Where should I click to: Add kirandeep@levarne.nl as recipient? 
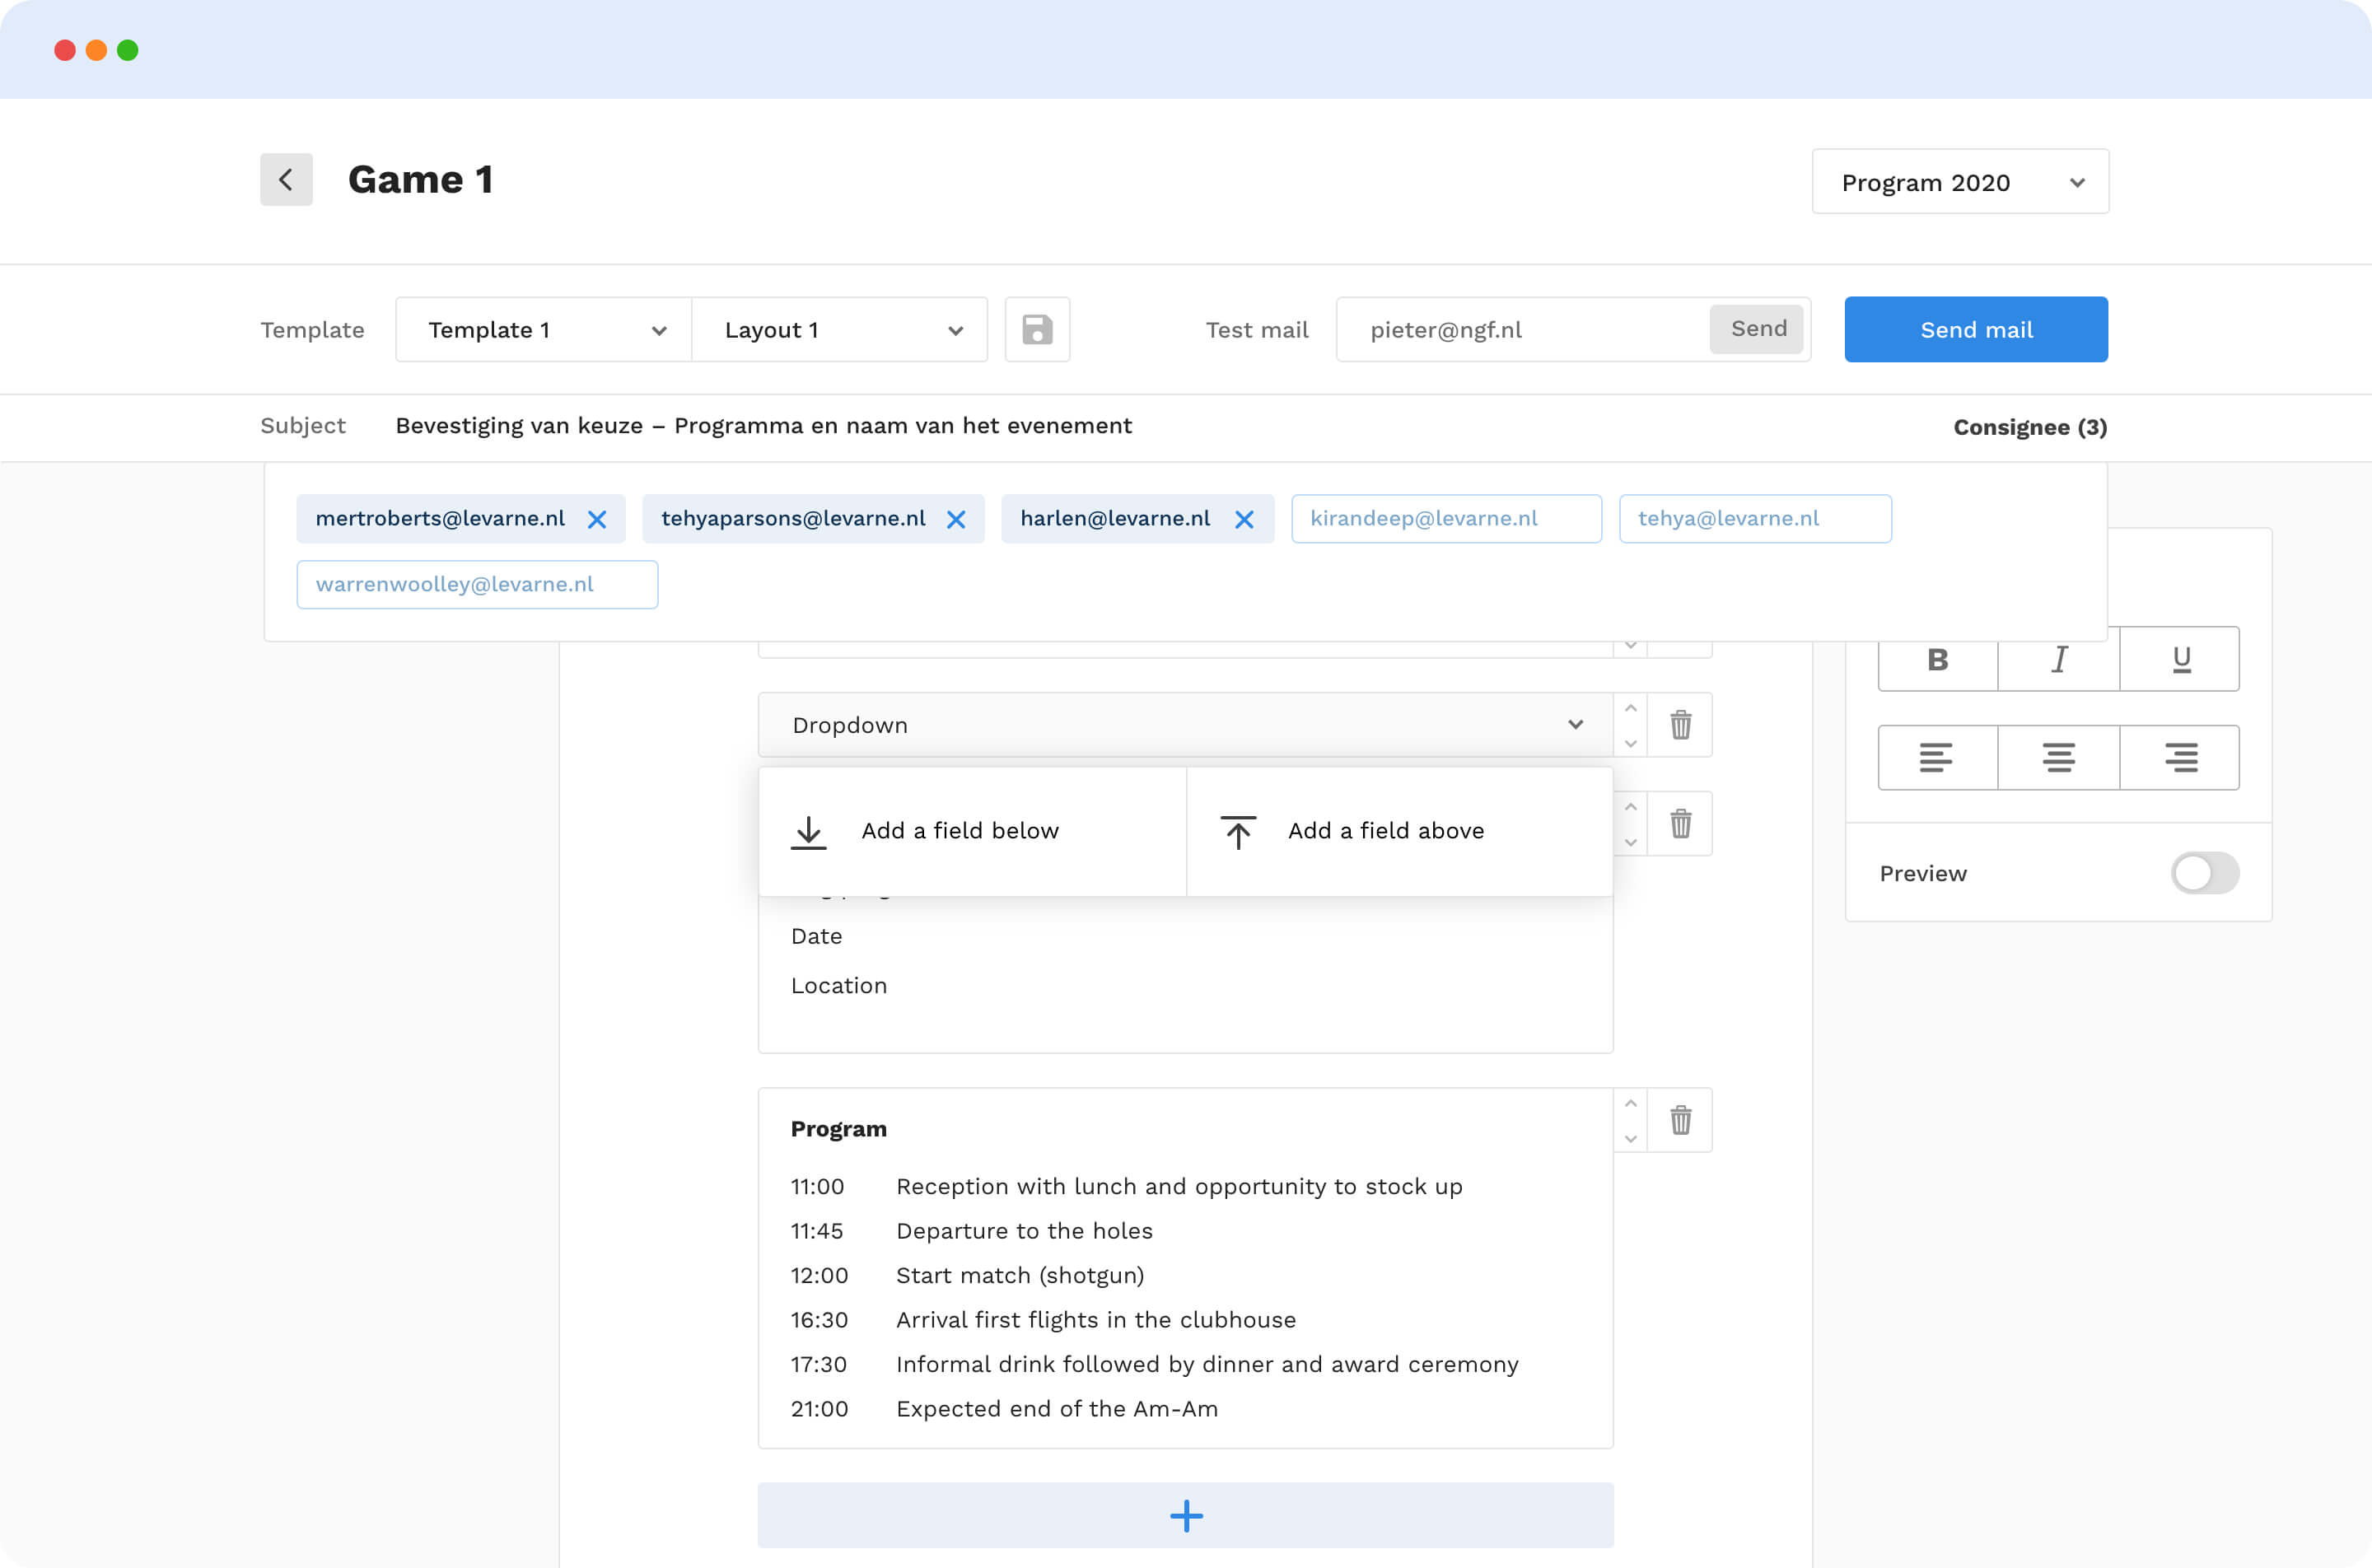click(1446, 519)
